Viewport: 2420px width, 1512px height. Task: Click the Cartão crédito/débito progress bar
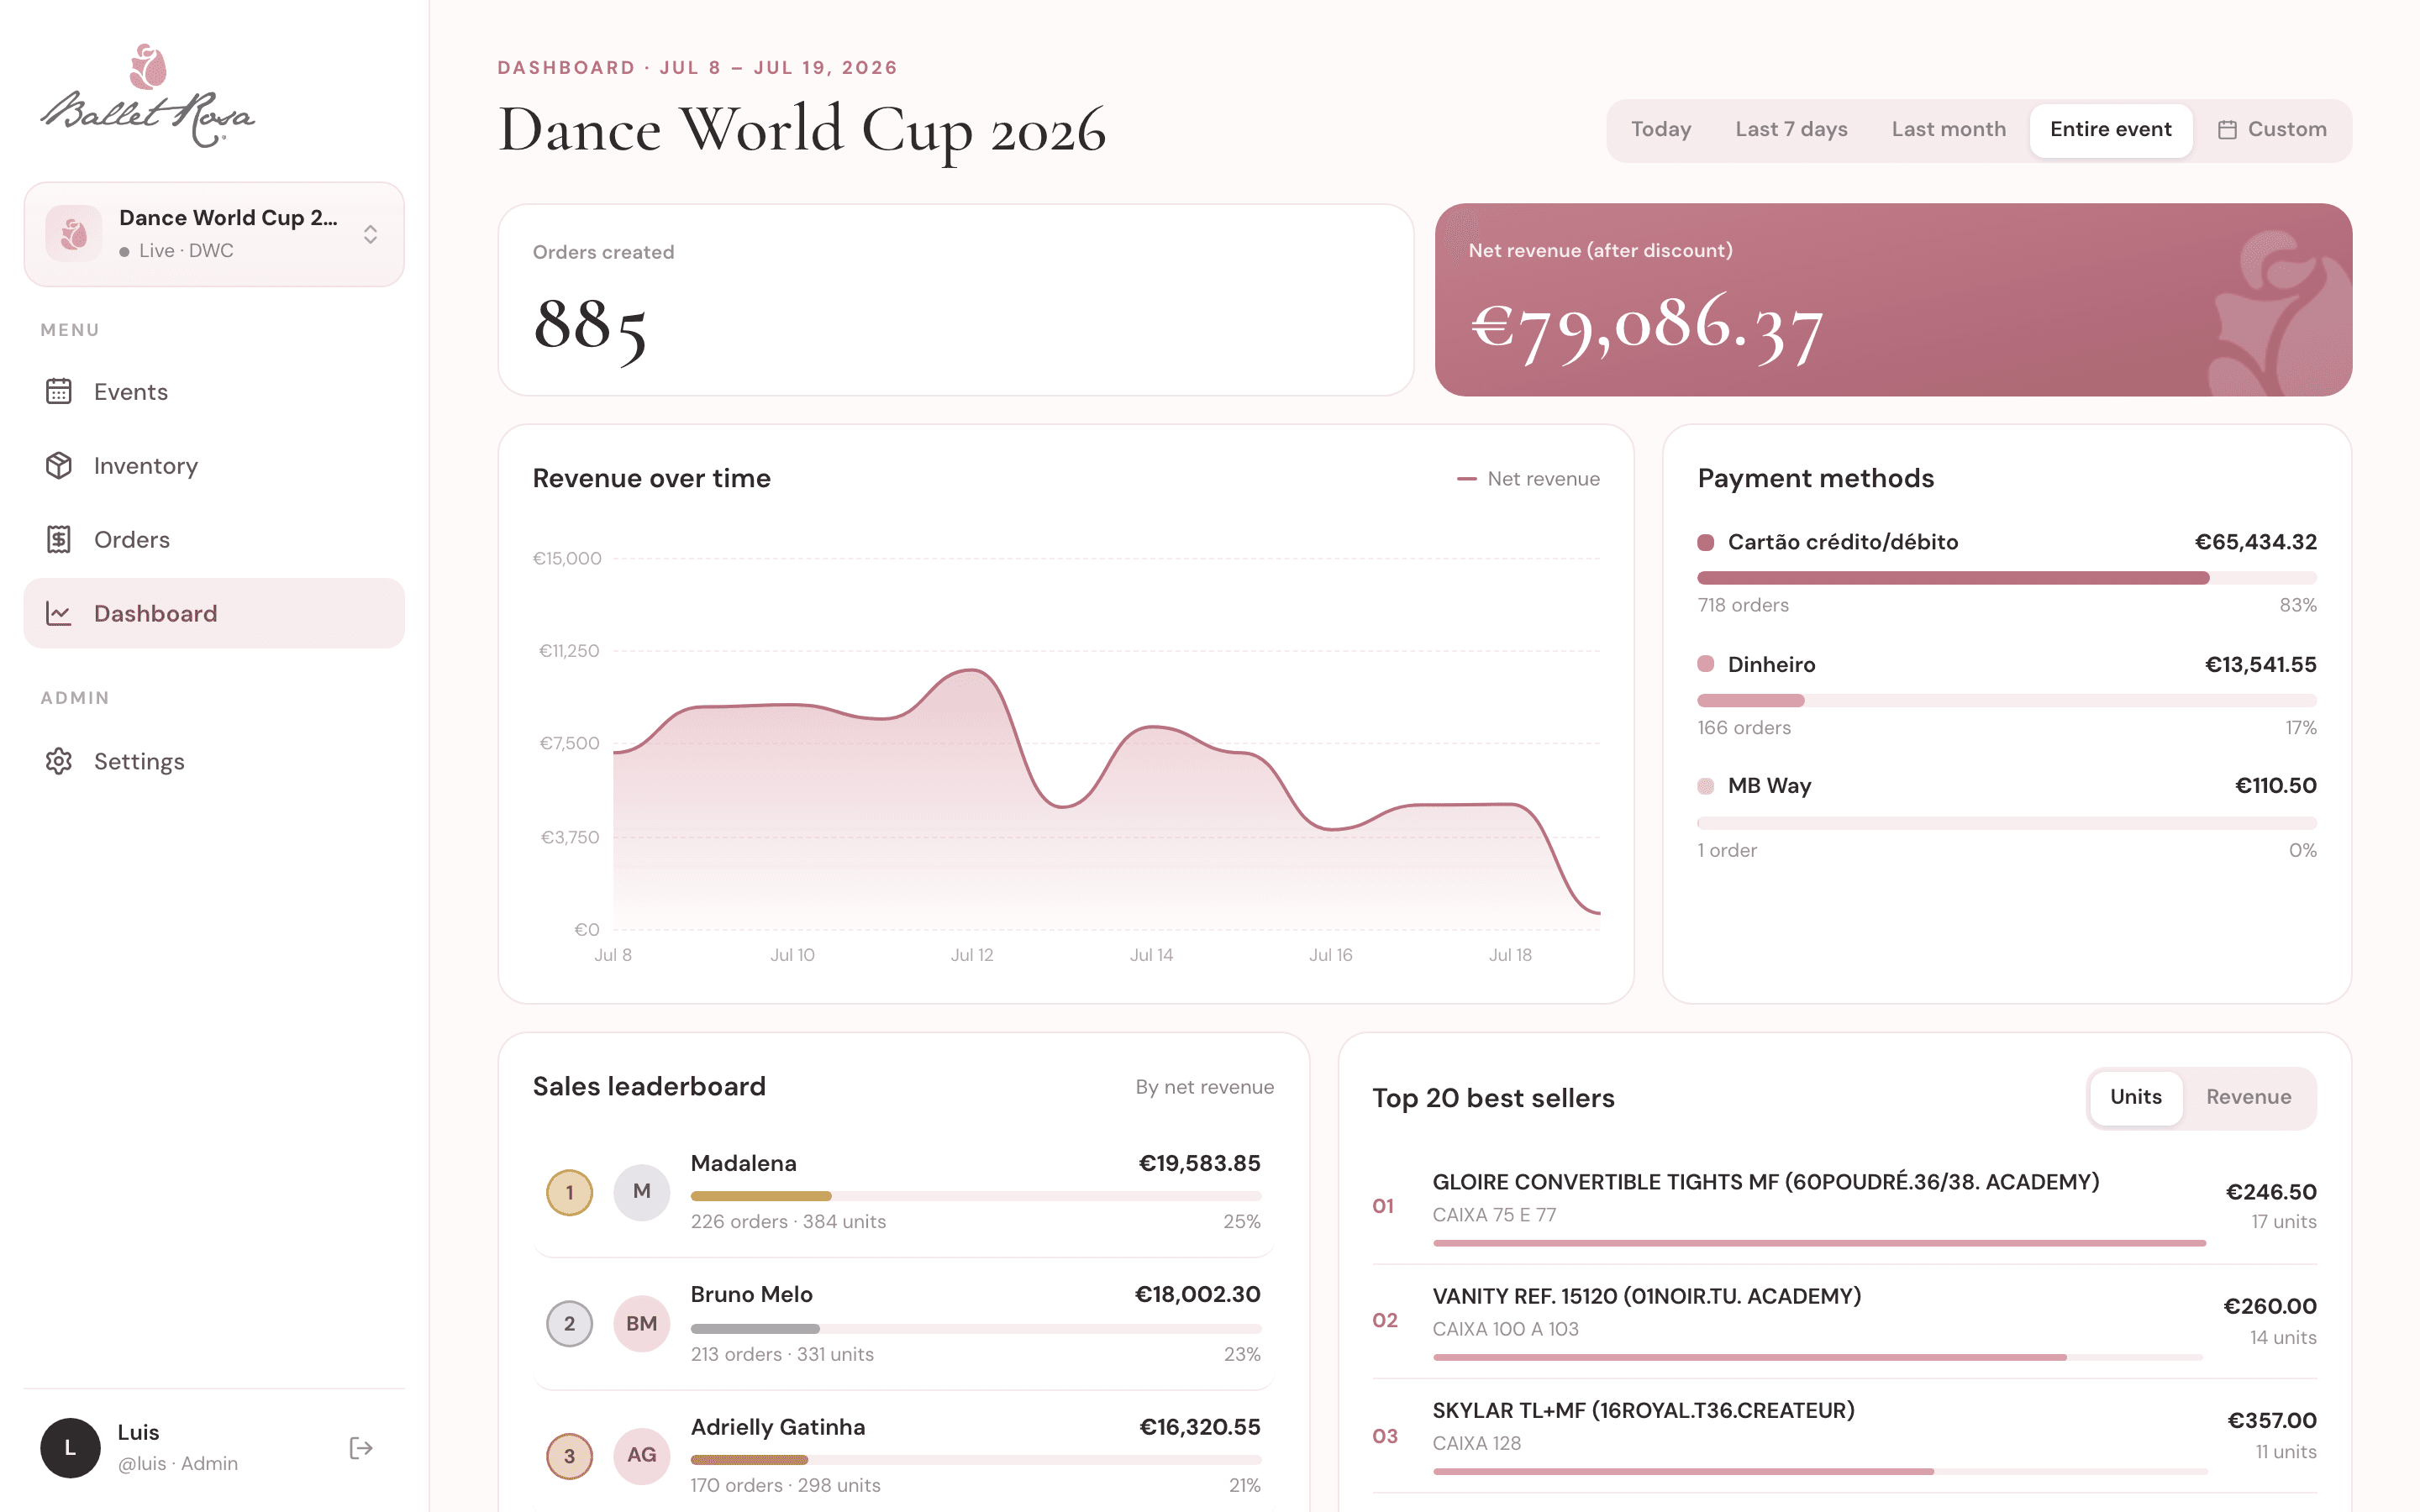[x=2006, y=578]
